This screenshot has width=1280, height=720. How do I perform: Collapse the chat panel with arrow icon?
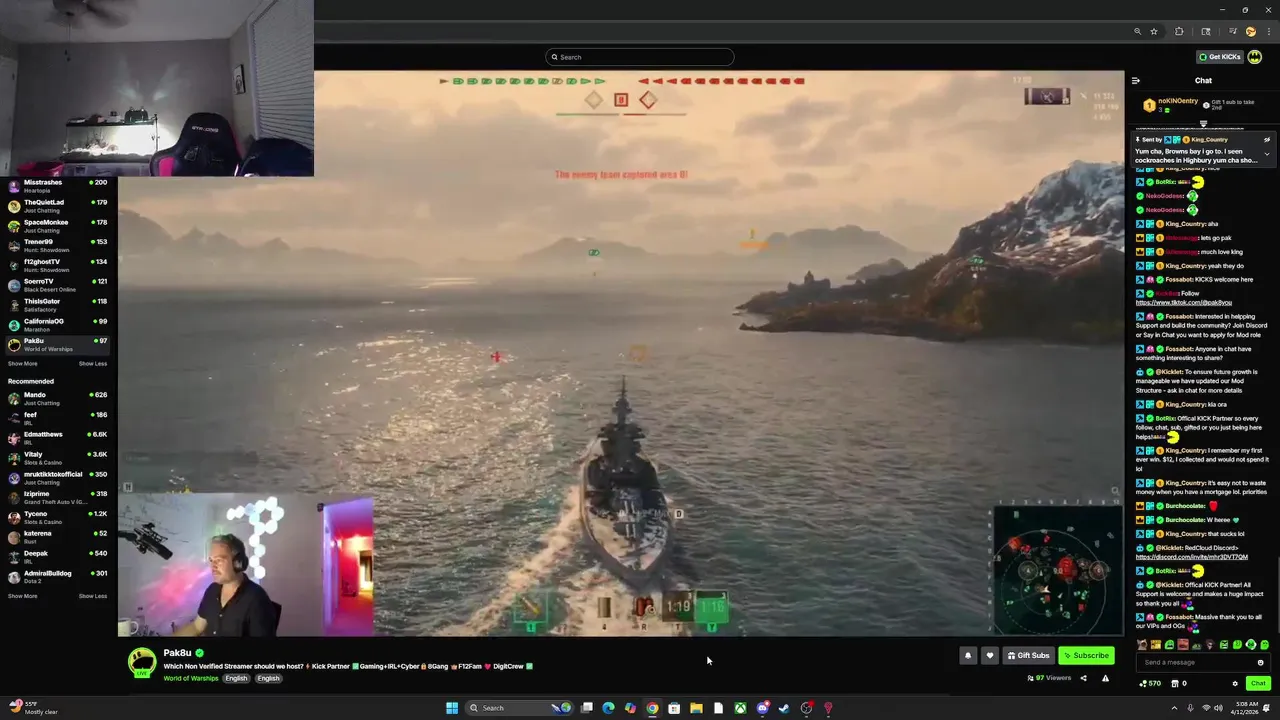(x=1135, y=80)
